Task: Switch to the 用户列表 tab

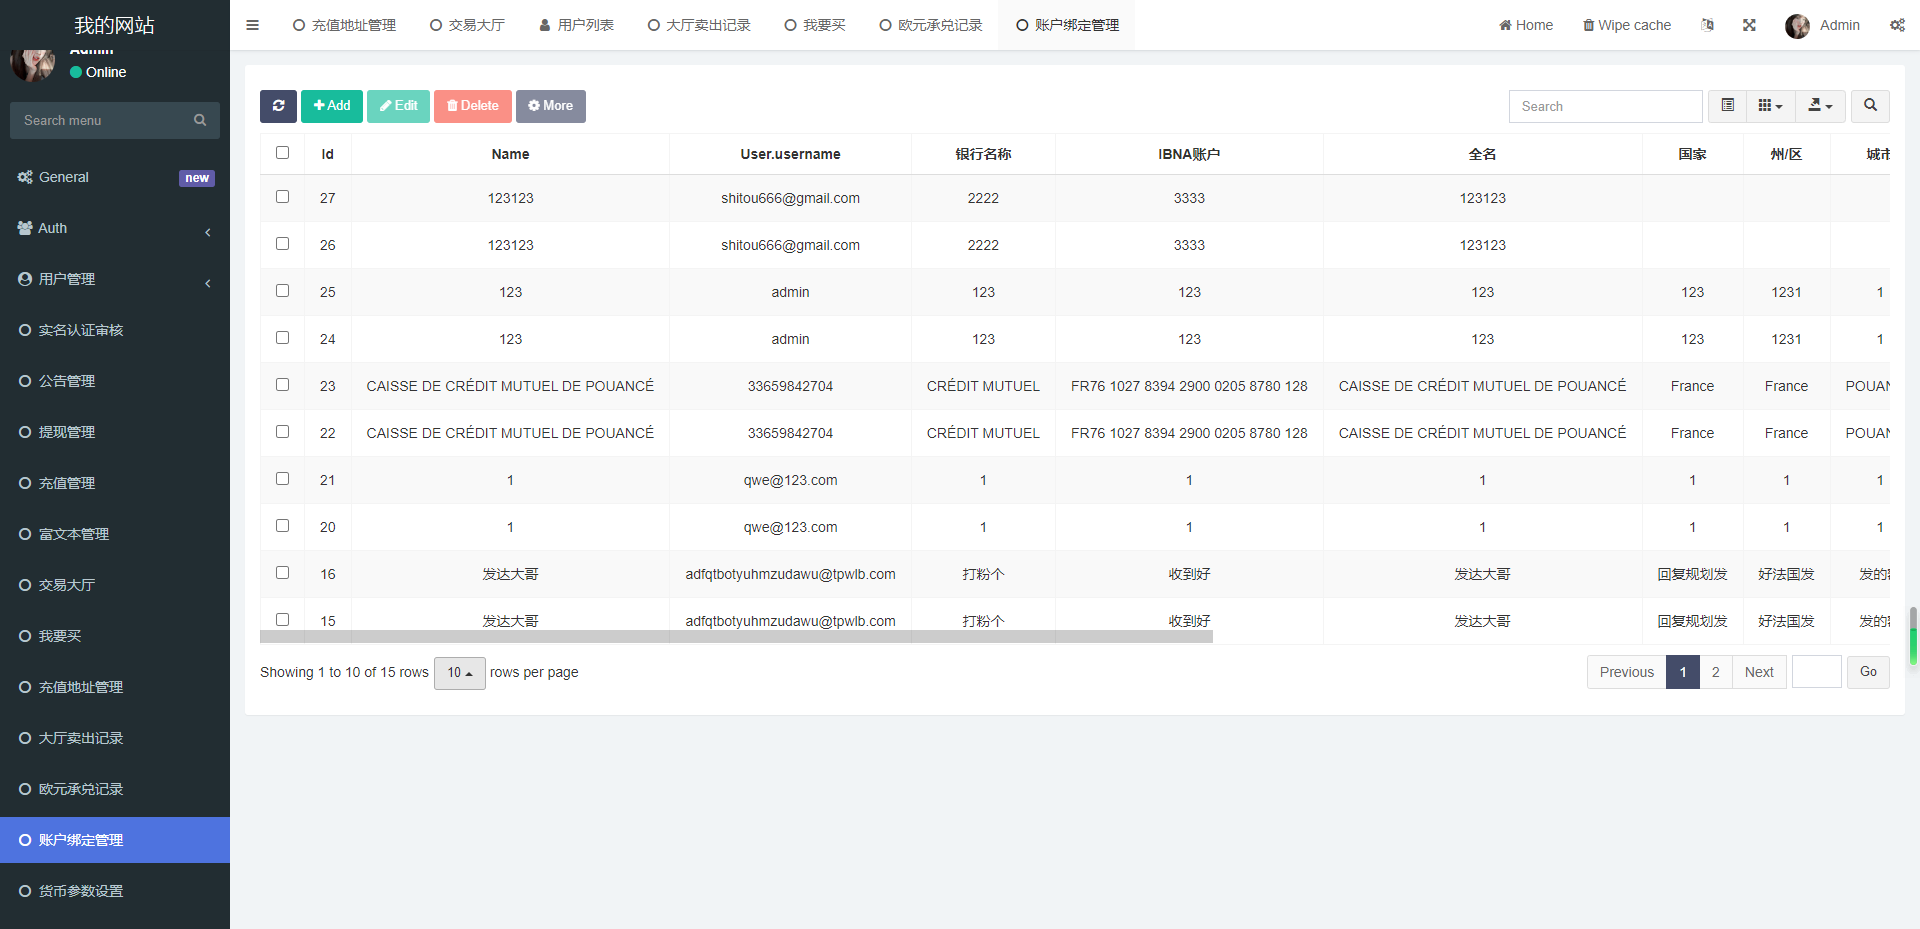Action: coord(575,25)
